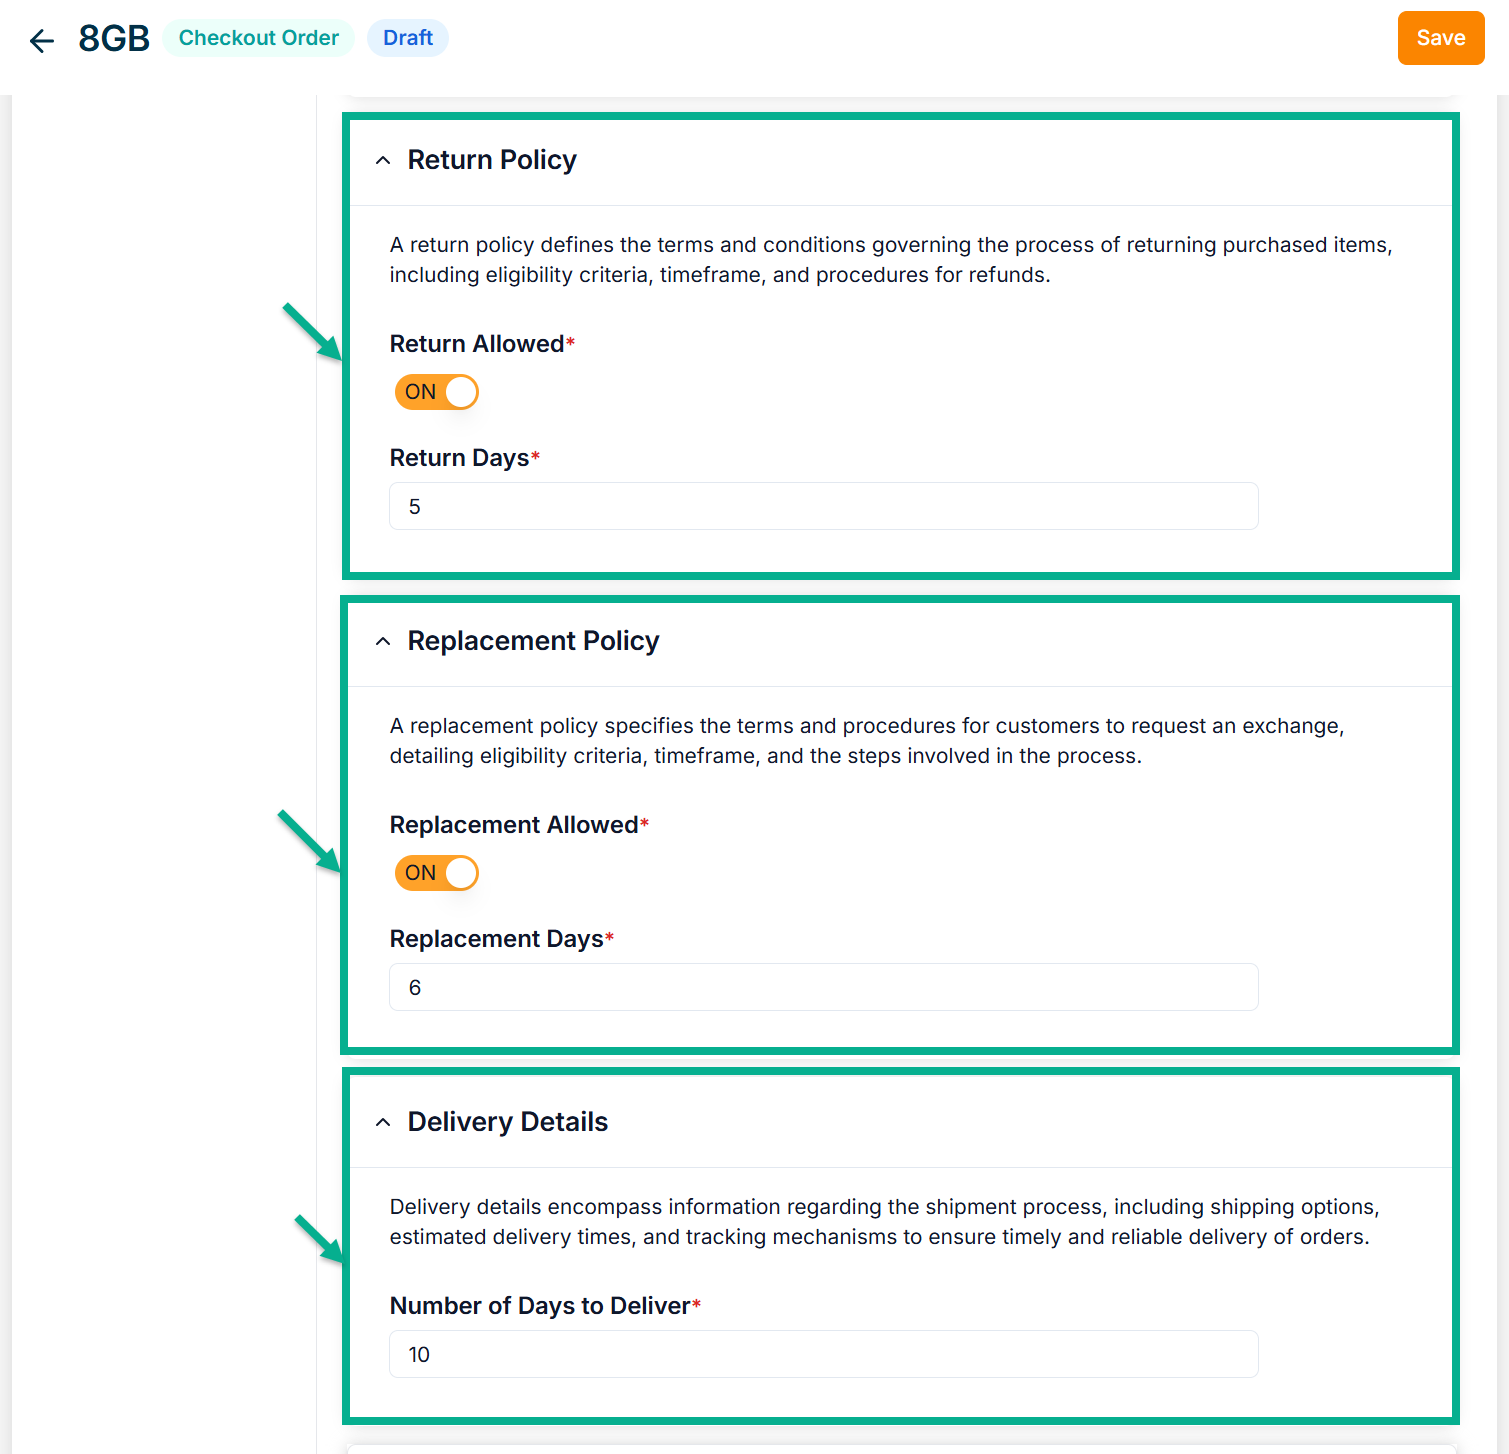Collapse the Replacement Policy chevron
This screenshot has width=1509, height=1454.
pos(383,642)
